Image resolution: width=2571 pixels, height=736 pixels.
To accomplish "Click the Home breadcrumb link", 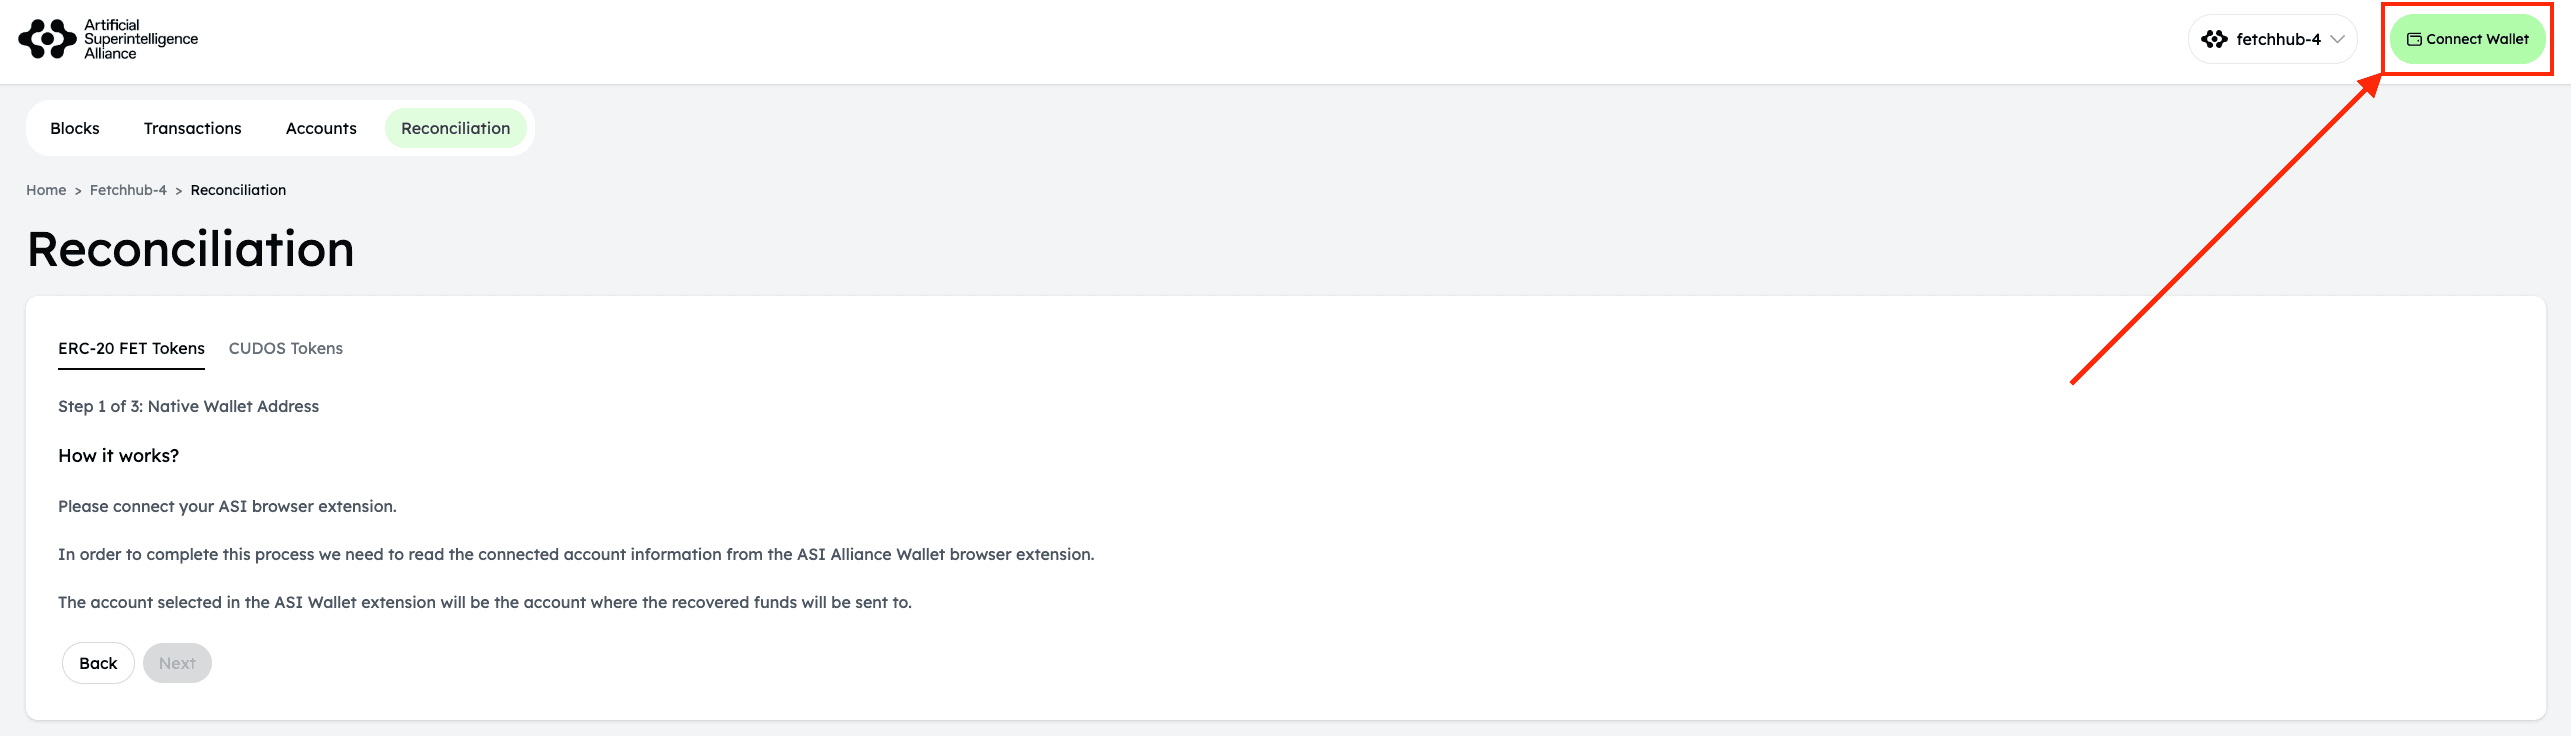I will coord(46,190).
